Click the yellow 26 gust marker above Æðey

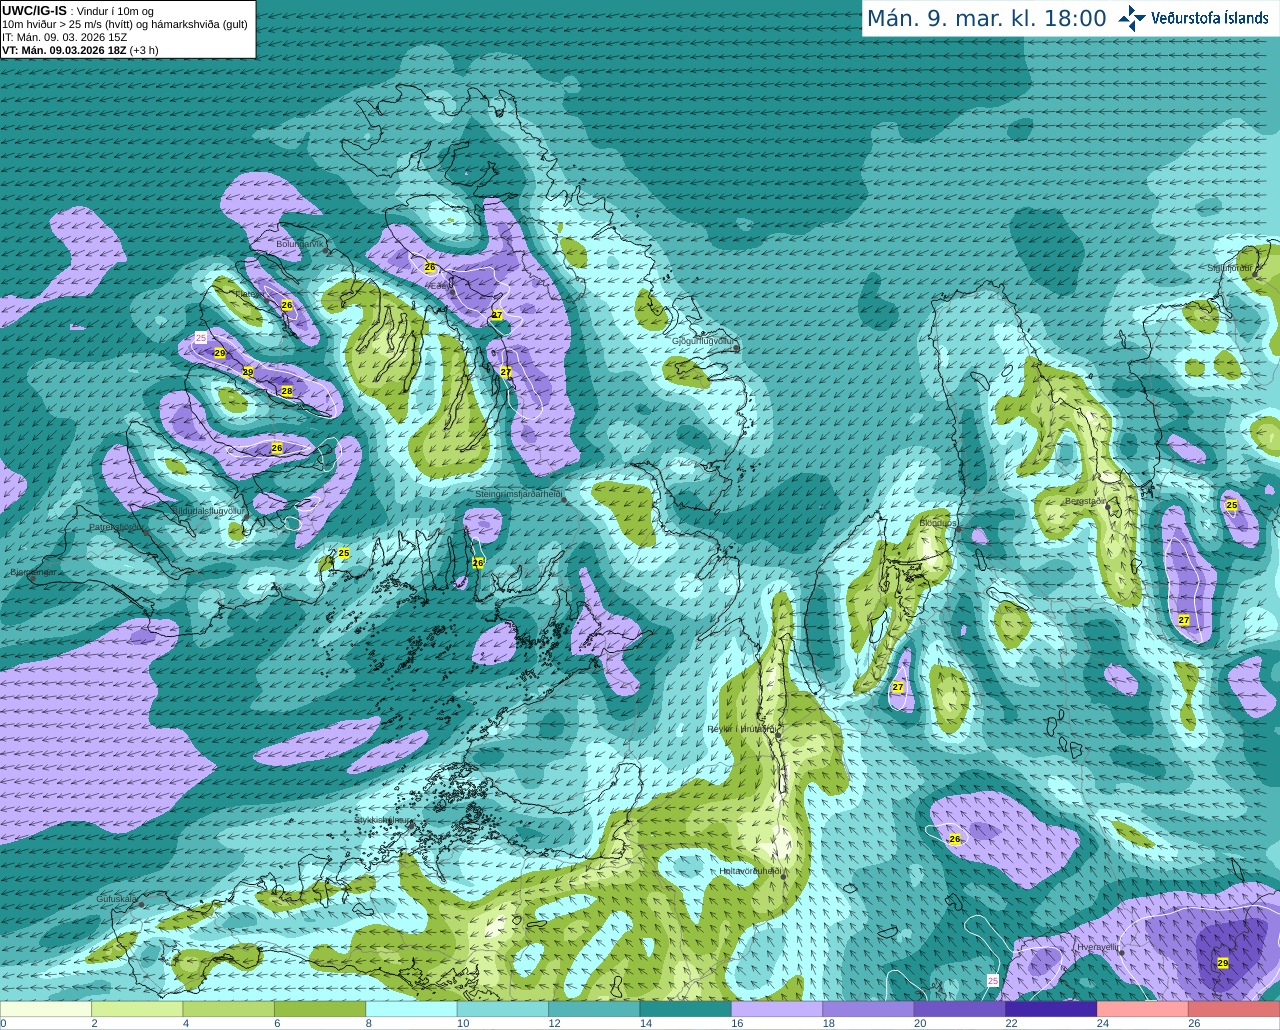click(x=430, y=267)
